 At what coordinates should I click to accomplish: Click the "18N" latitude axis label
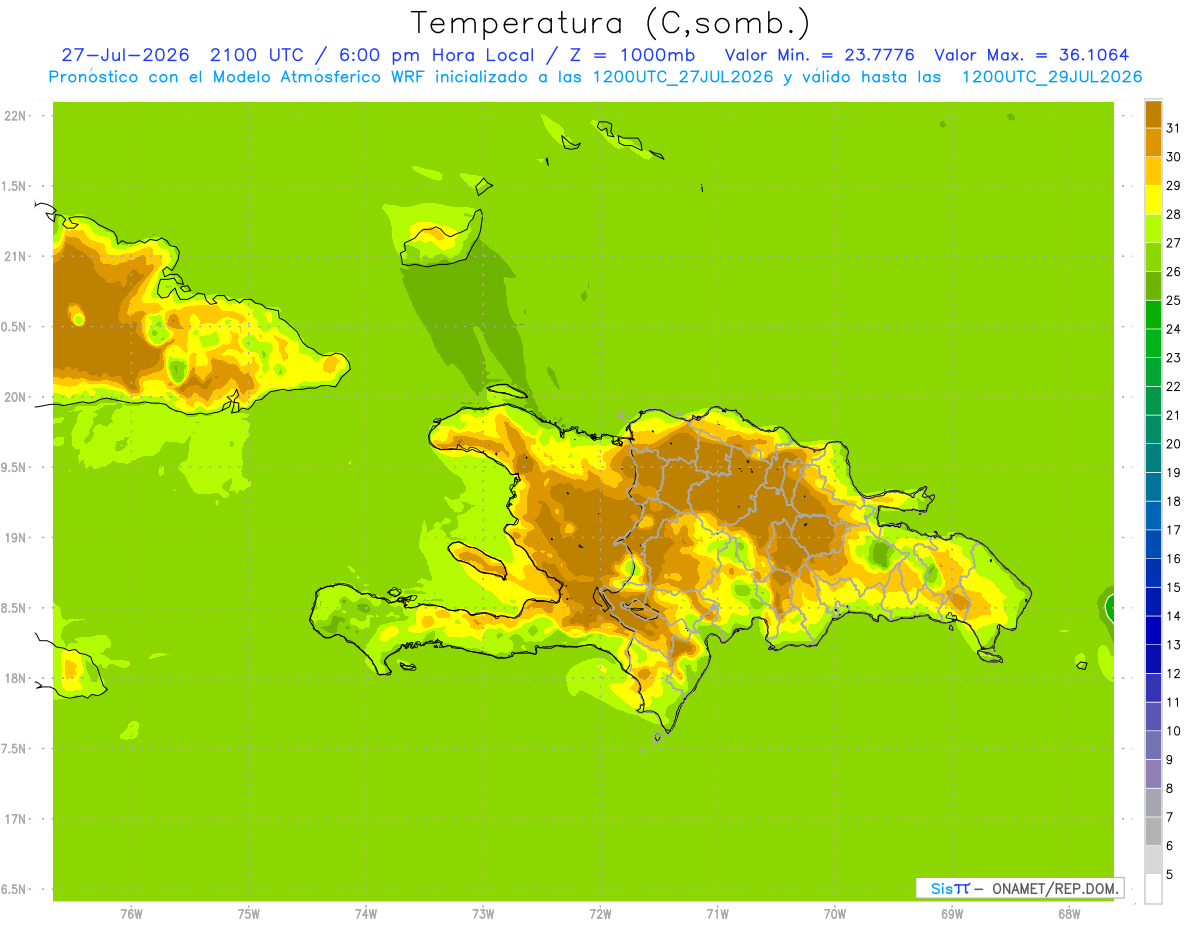(x=15, y=678)
